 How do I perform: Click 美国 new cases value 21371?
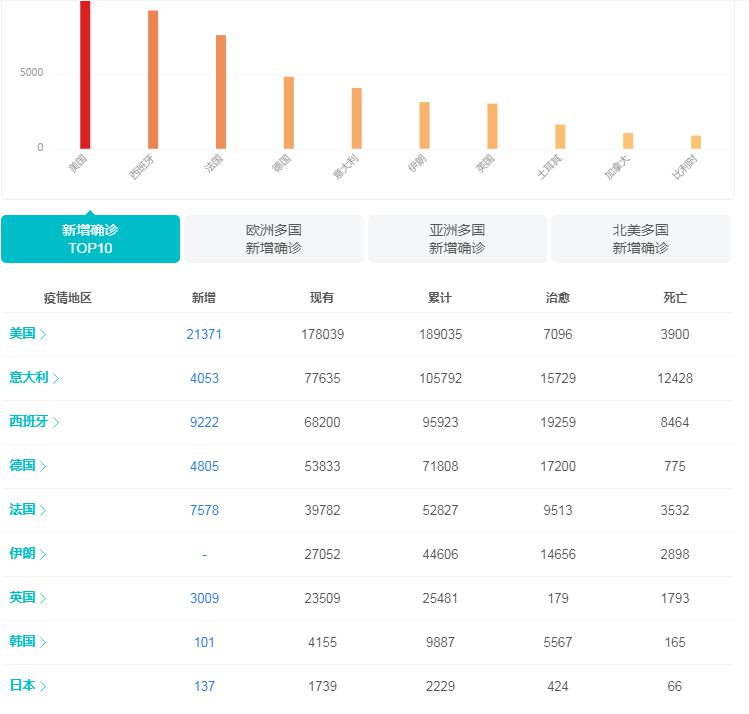tap(204, 334)
